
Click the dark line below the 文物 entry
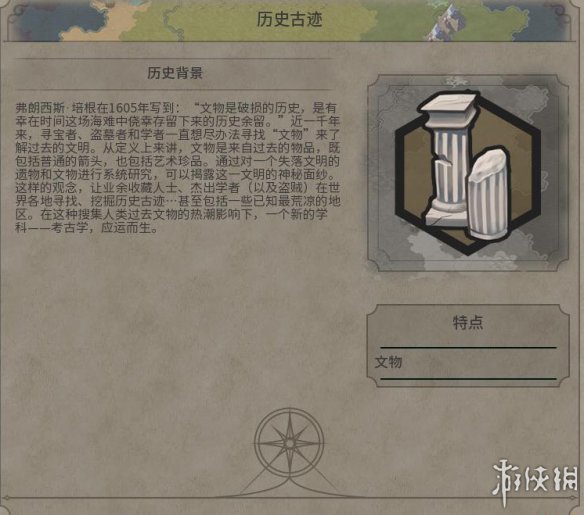pos(469,379)
